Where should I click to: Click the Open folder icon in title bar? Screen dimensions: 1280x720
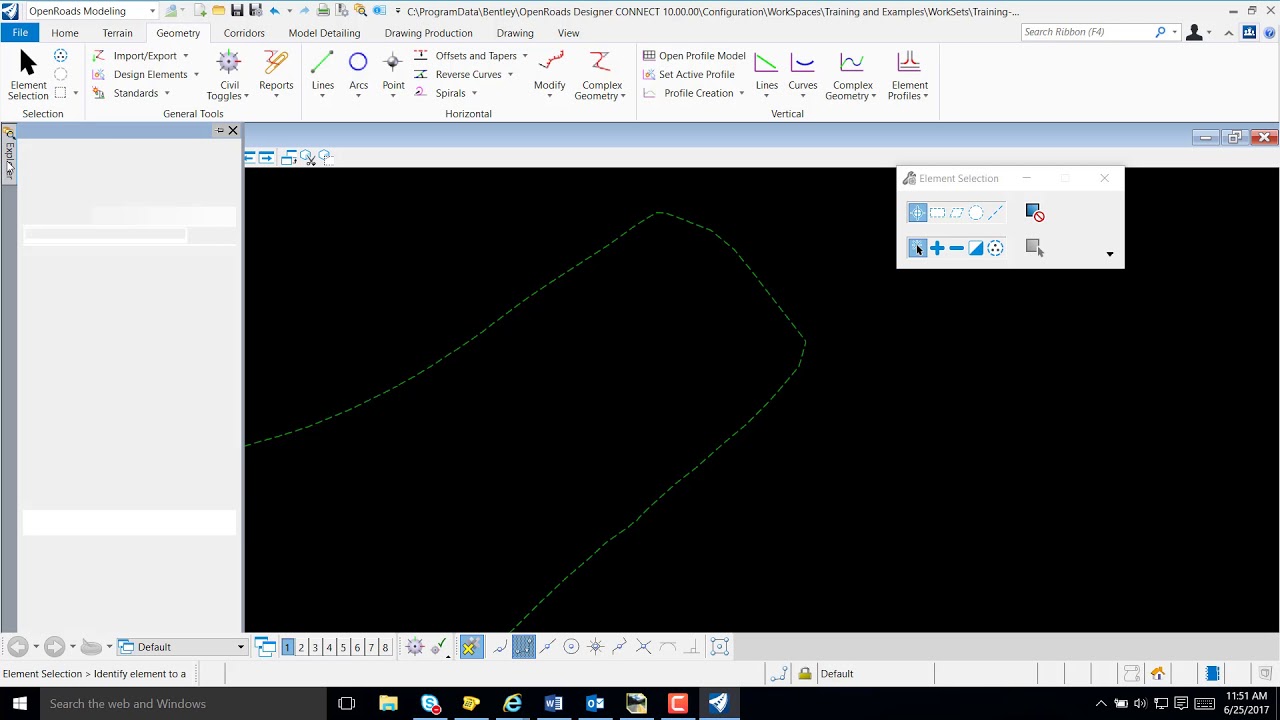218,11
